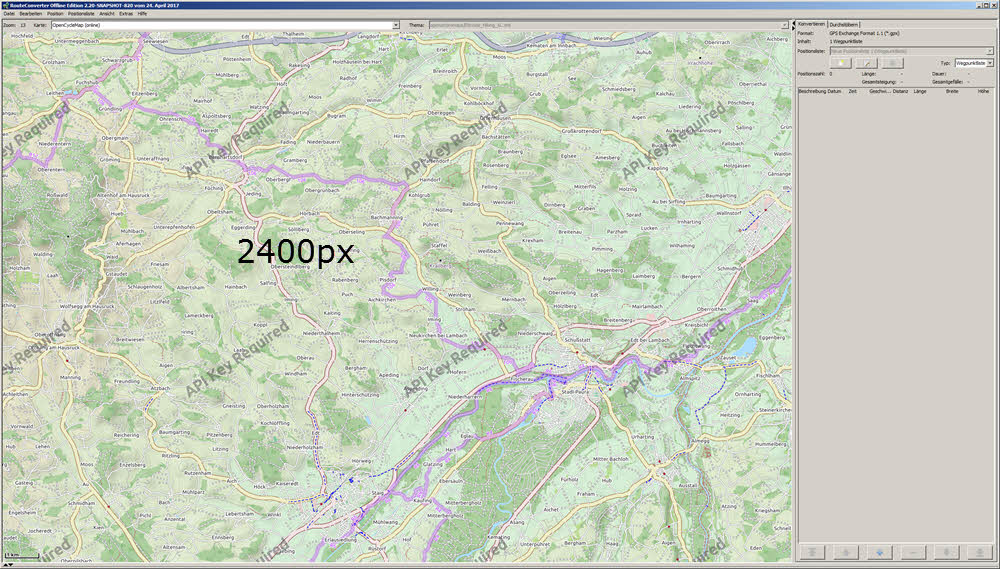The width and height of the screenshot is (1000, 569).
Task: Click the minus remove position button
Action: click(914, 552)
